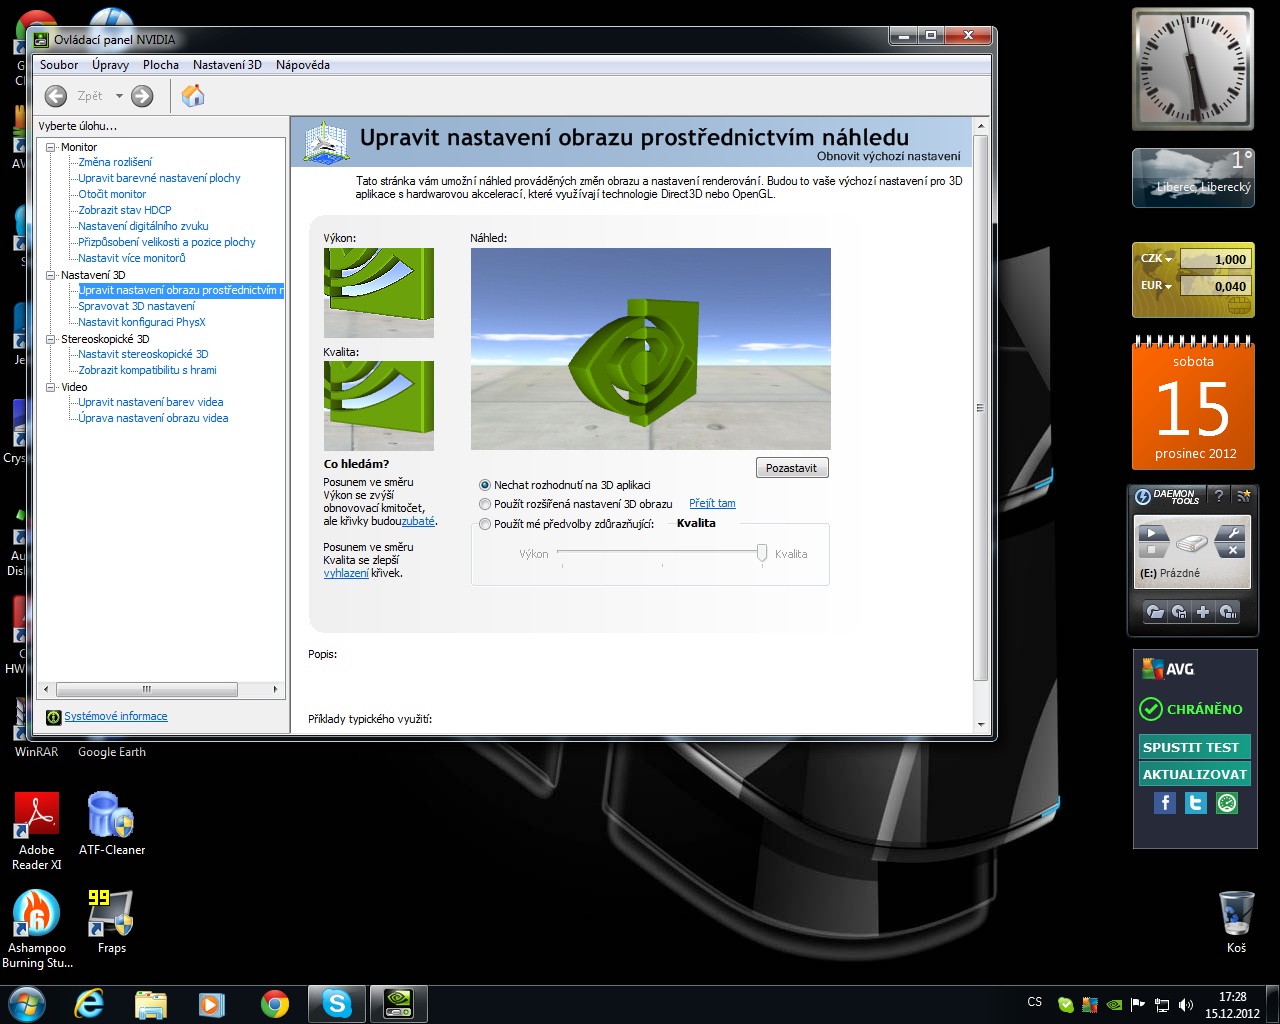Collapse the Nastavení 3D tree node

[x=51, y=275]
